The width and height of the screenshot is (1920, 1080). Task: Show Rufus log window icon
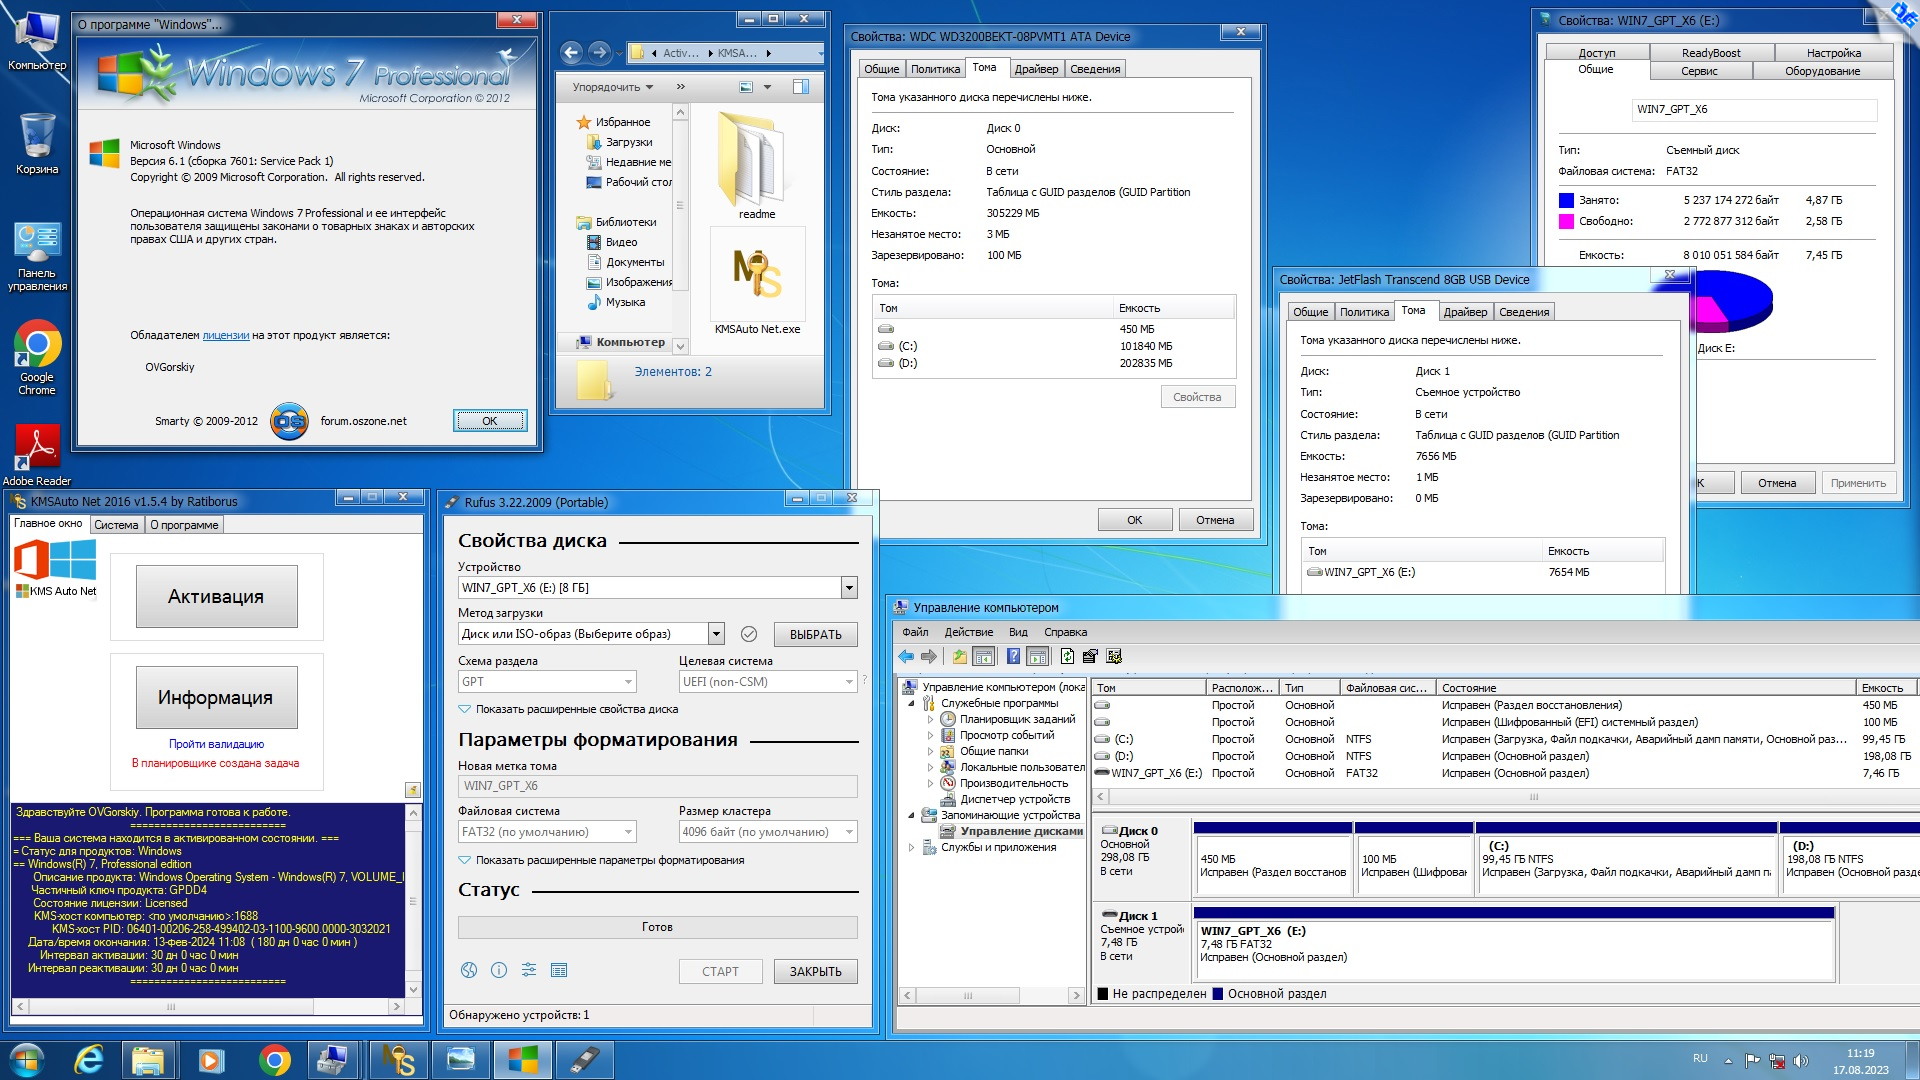pos(559,970)
